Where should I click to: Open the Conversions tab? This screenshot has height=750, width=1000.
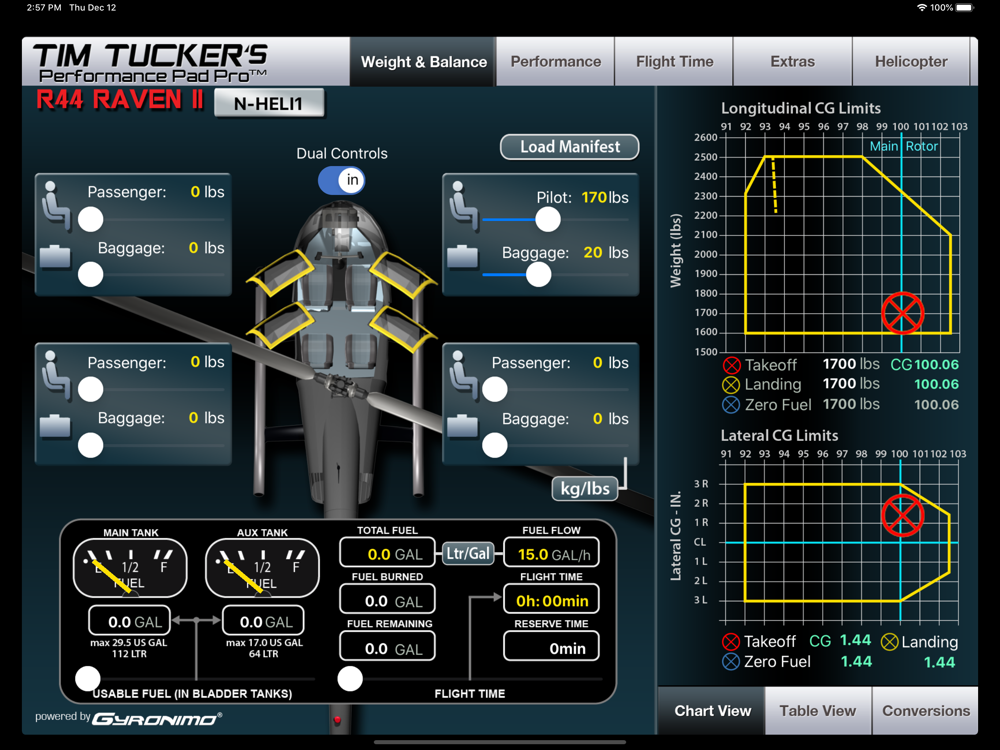(x=925, y=710)
